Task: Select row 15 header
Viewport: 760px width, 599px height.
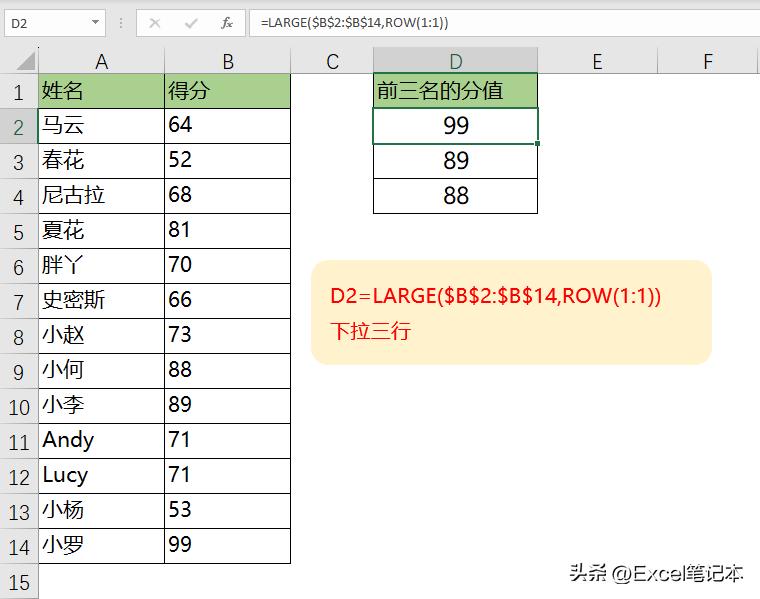Action: coord(19,582)
